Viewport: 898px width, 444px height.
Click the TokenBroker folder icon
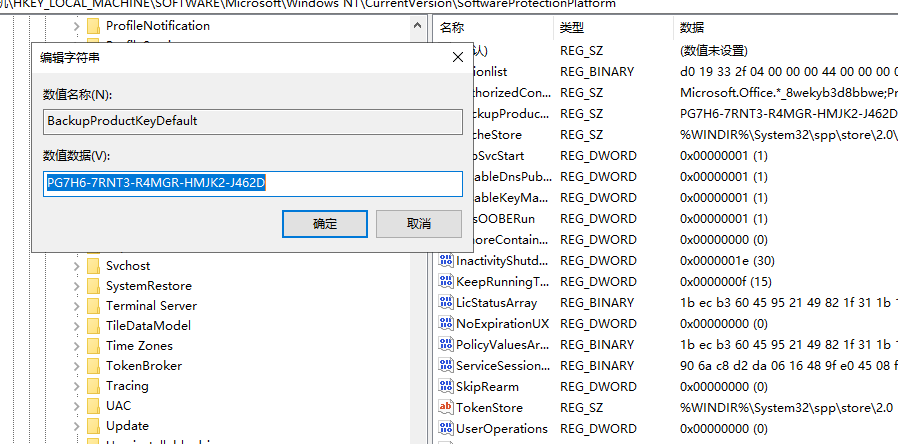(x=93, y=366)
